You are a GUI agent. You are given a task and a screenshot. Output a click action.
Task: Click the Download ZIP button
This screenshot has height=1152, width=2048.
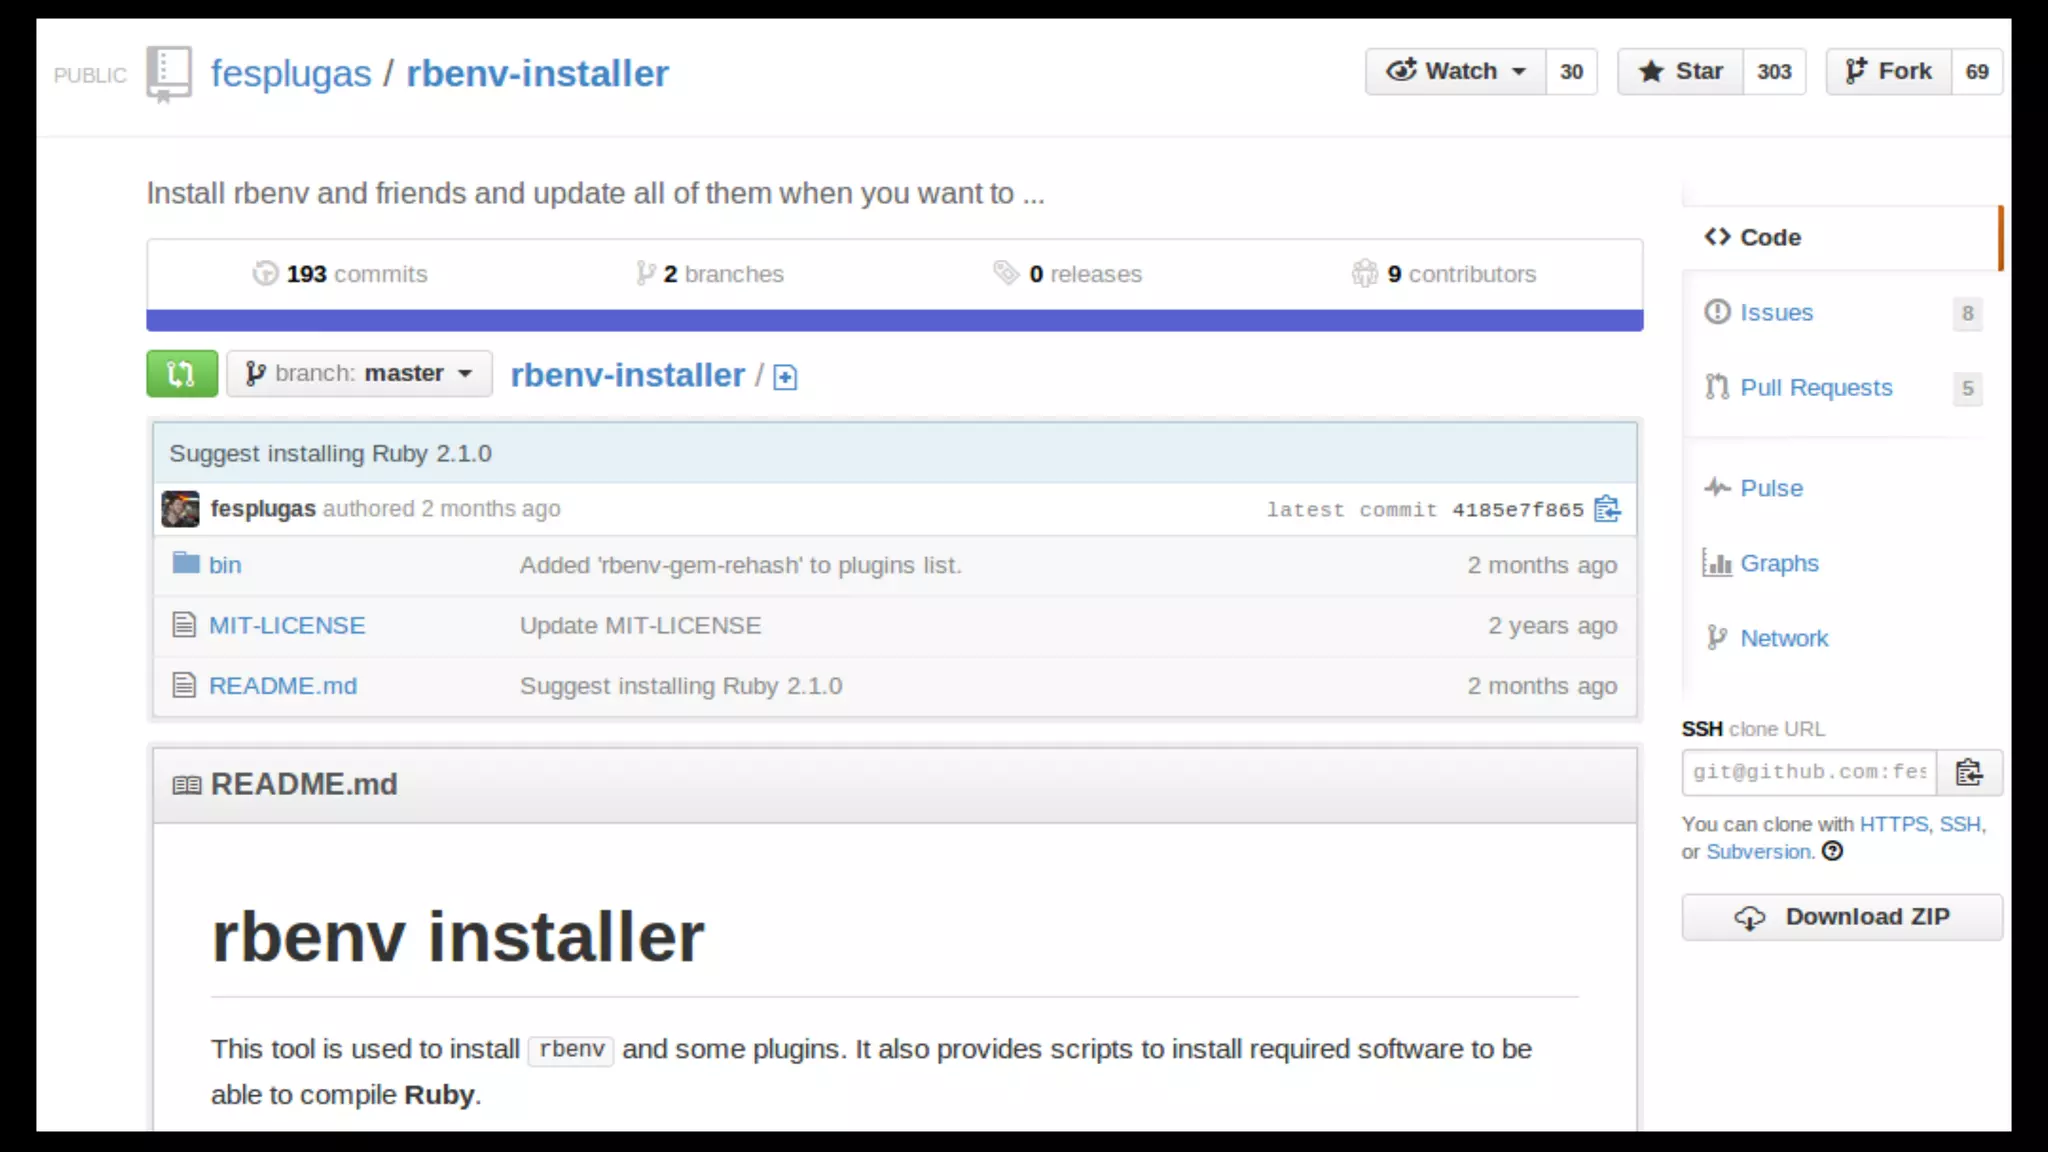[1841, 917]
